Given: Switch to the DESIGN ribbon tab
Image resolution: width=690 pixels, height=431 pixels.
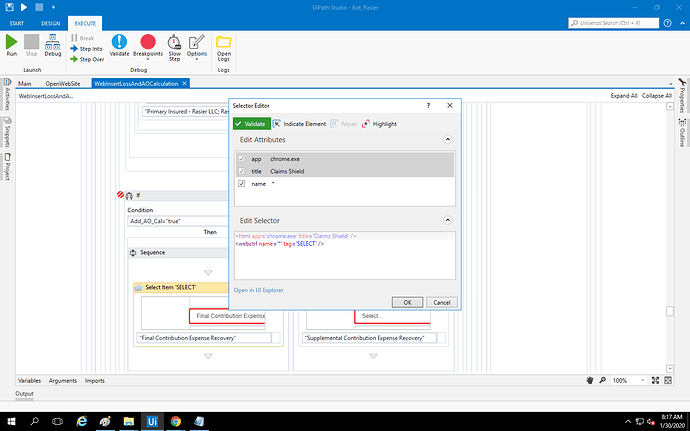Looking at the screenshot, I should [x=50, y=23].
